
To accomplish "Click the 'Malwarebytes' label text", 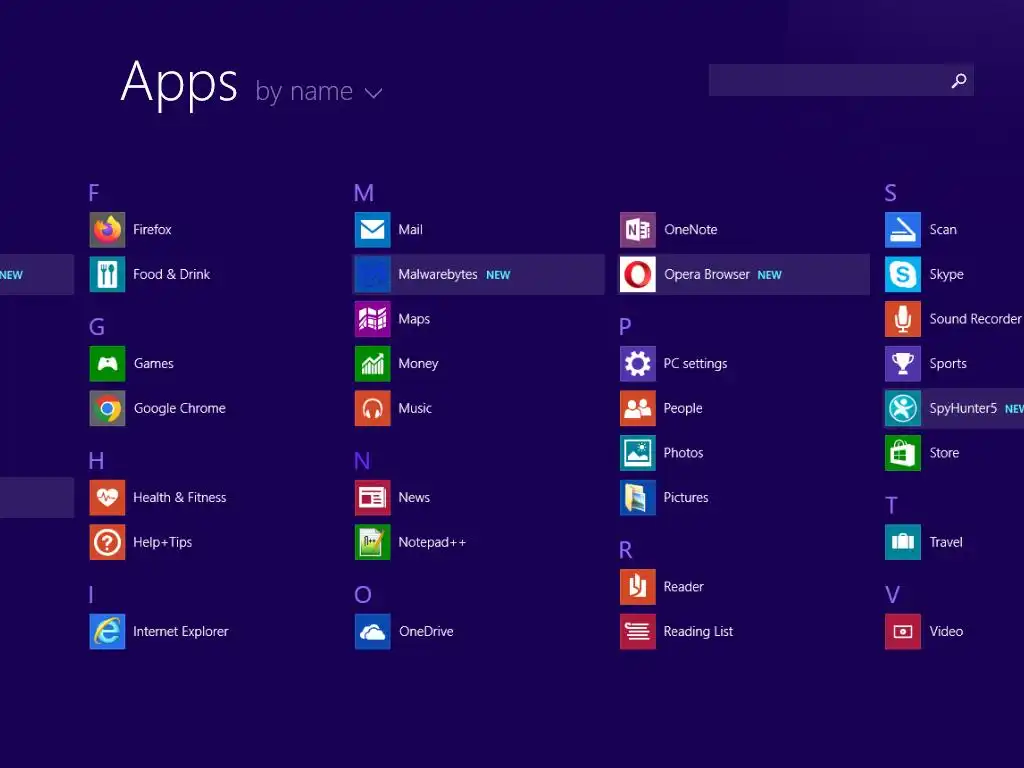I will pyautogui.click(x=438, y=274).
